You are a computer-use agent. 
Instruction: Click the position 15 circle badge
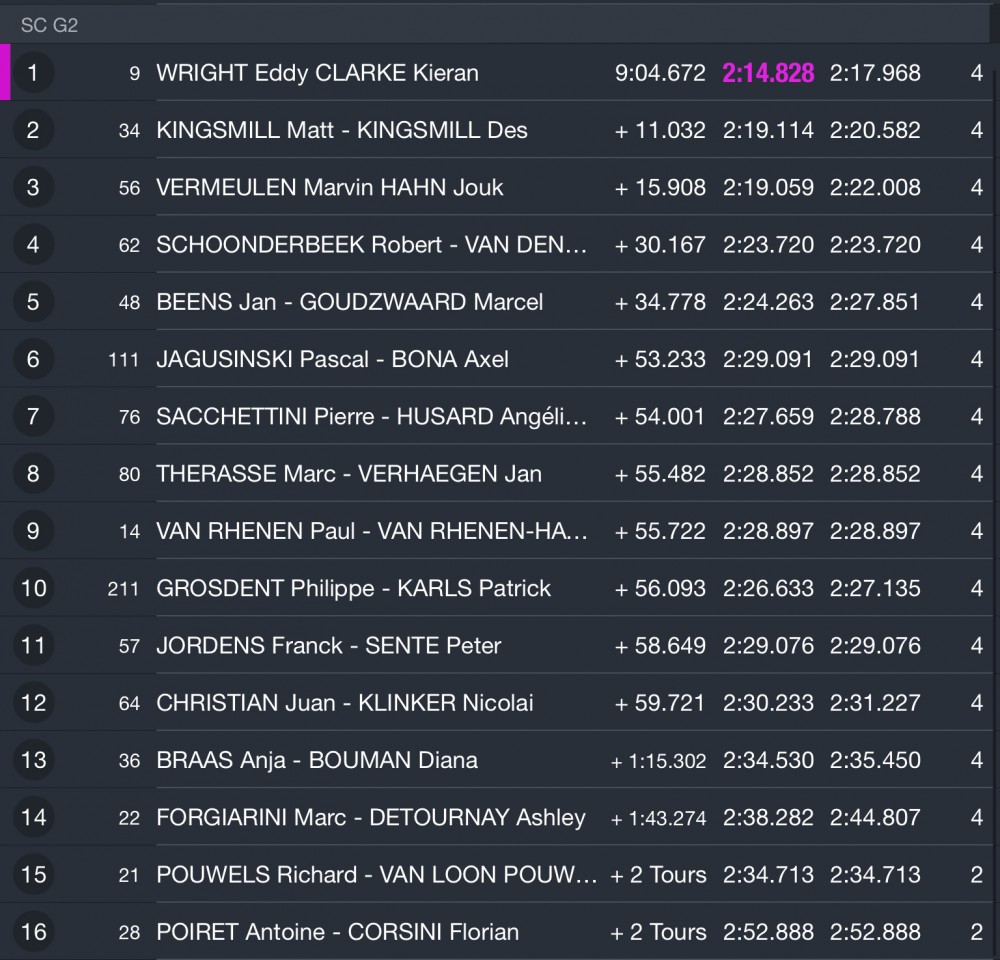(x=33, y=875)
